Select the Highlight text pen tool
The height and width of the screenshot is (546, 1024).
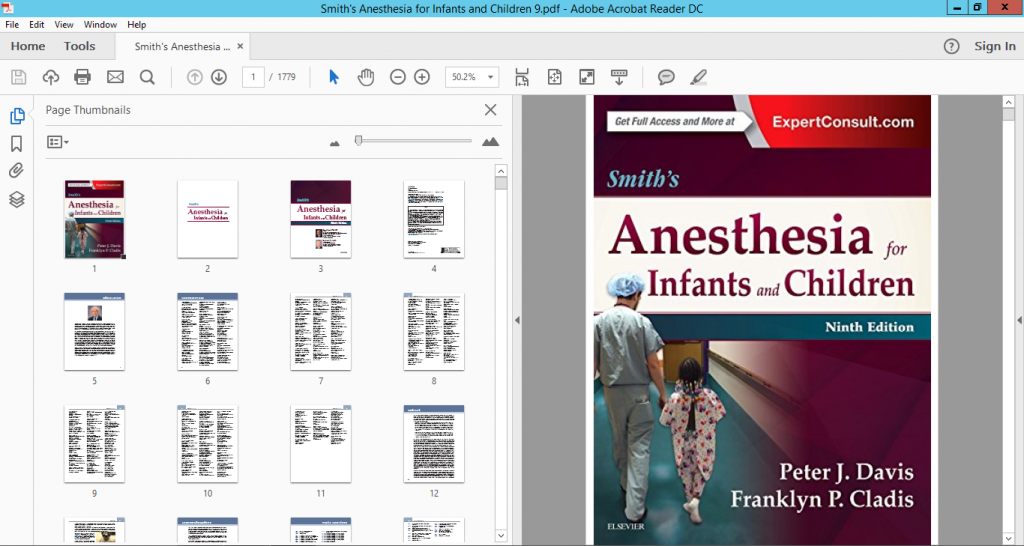698,77
